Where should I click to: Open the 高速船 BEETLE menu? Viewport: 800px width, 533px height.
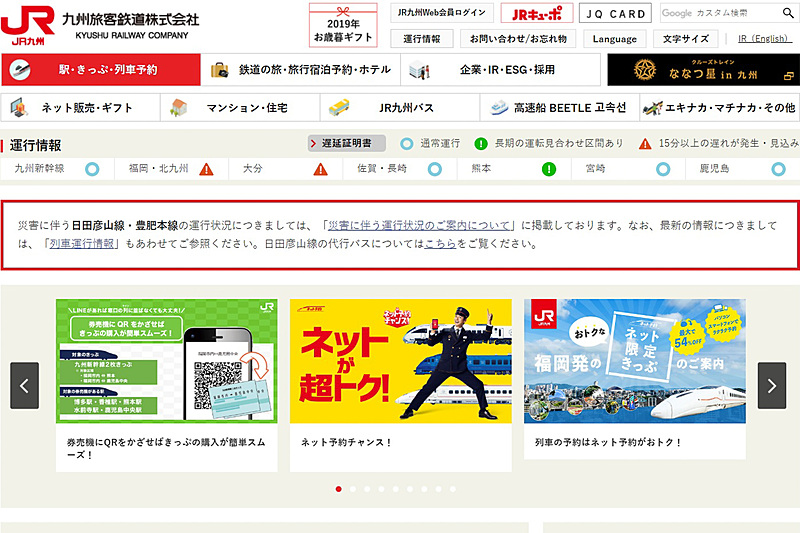click(559, 108)
